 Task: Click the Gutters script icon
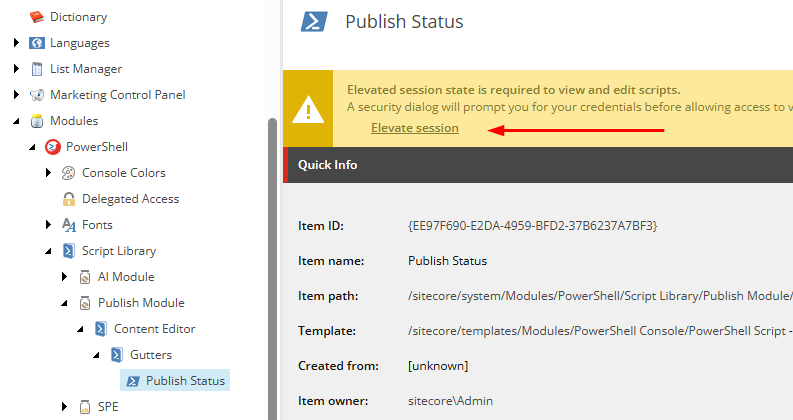(117, 355)
